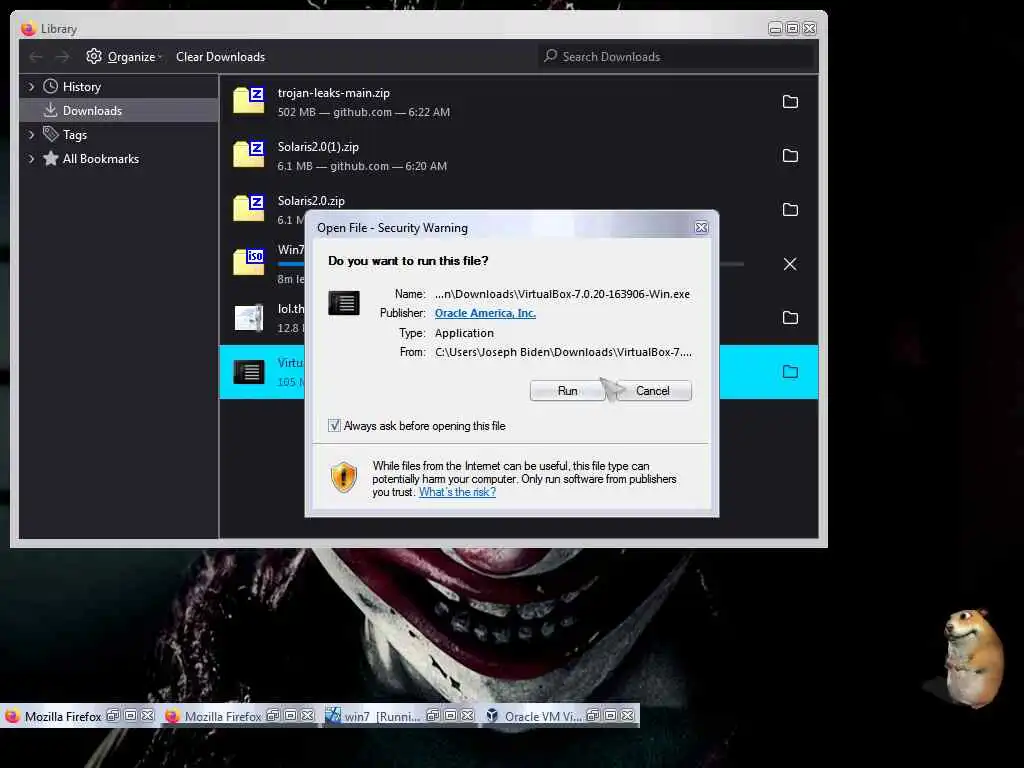Click the Downloads arrow icon in sidebar
The image size is (1024, 768).
click(x=50, y=110)
